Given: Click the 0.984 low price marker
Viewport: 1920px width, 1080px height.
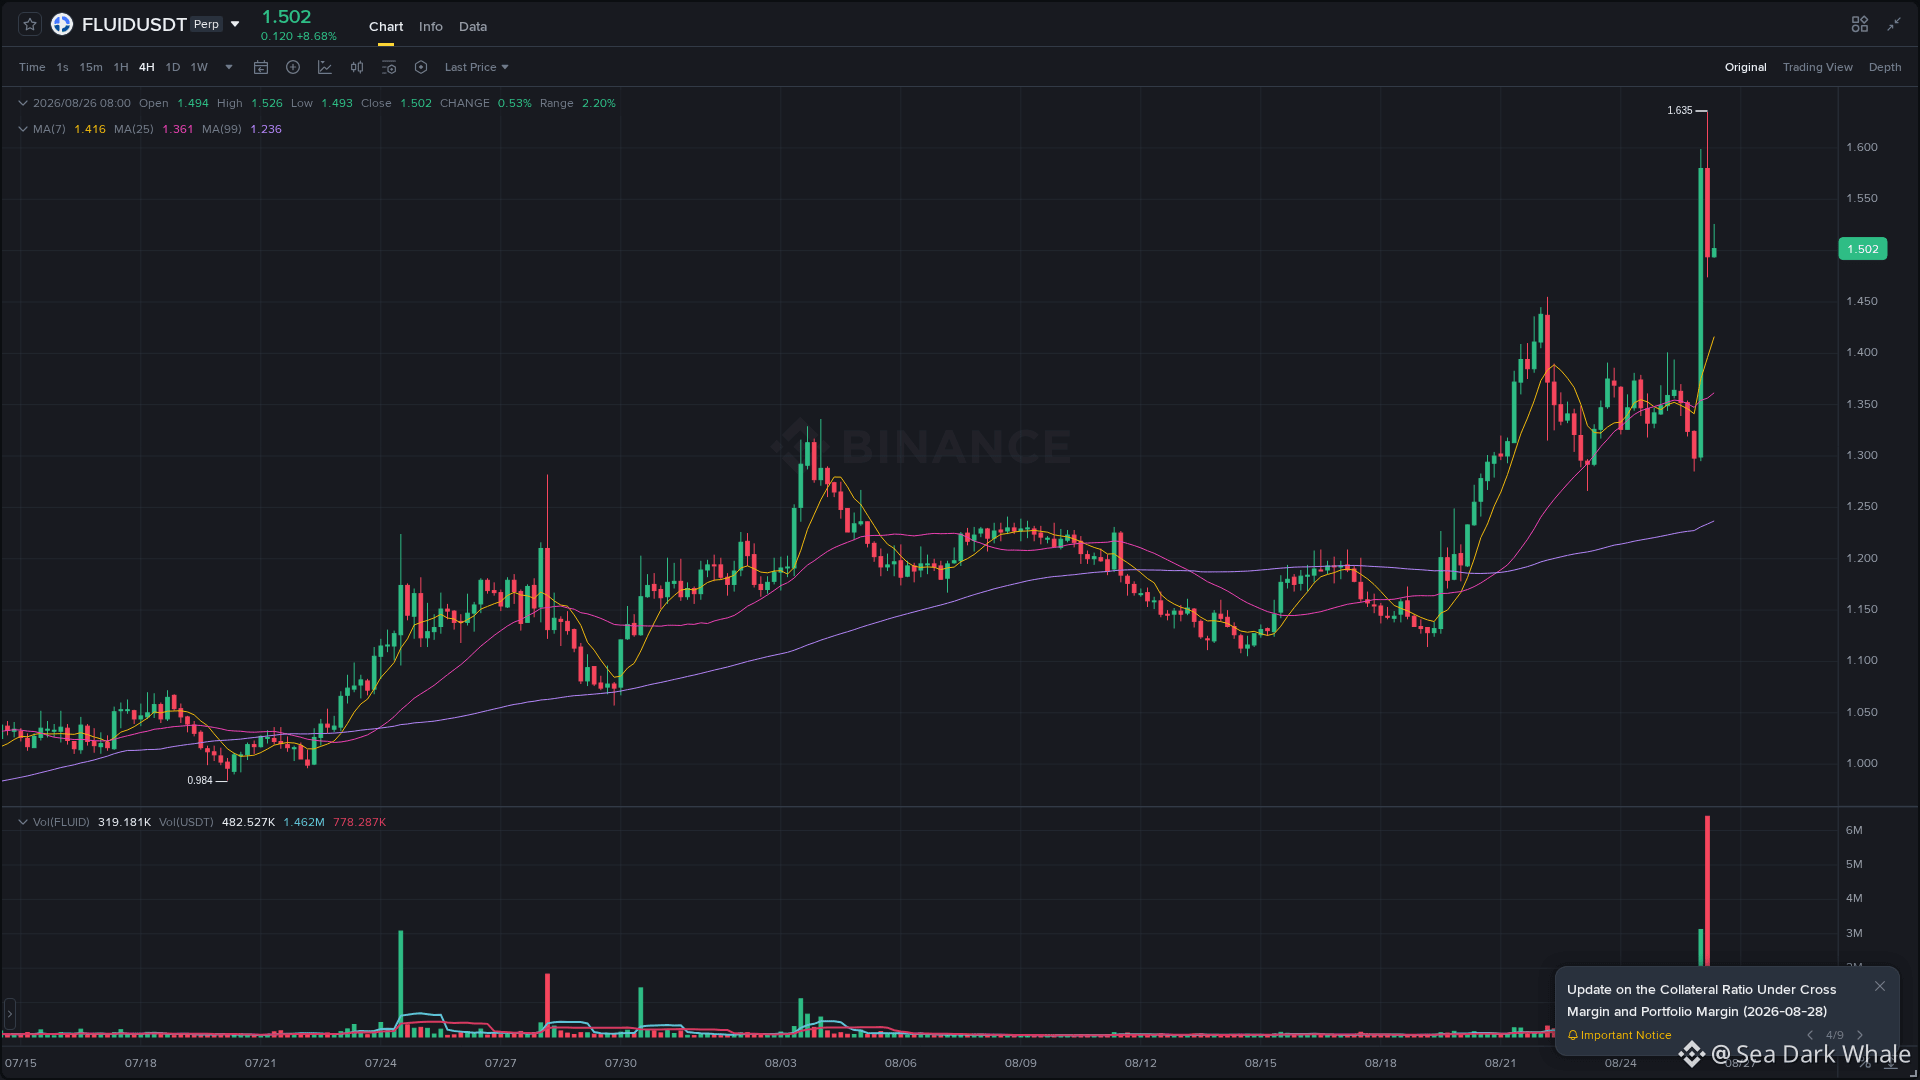Looking at the screenshot, I should click(x=200, y=780).
